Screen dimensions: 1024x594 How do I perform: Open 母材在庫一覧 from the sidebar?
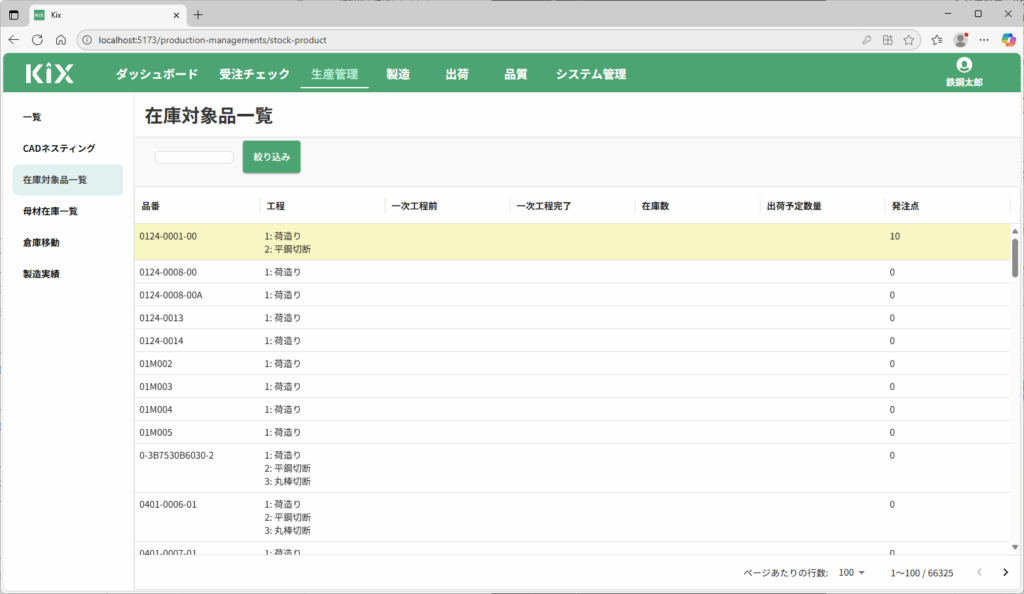(x=50, y=211)
